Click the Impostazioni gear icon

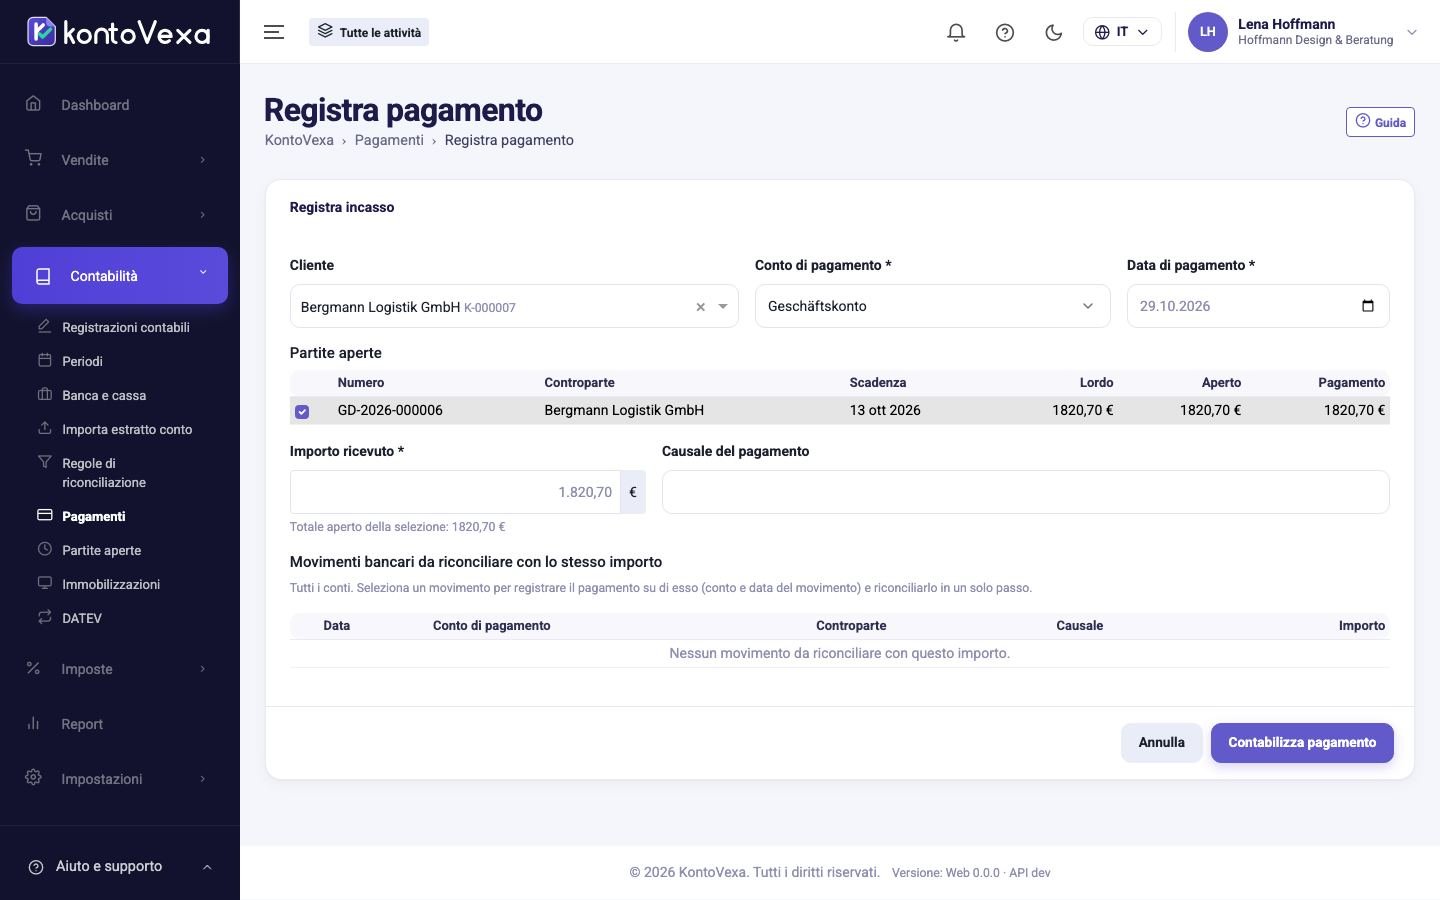click(34, 778)
